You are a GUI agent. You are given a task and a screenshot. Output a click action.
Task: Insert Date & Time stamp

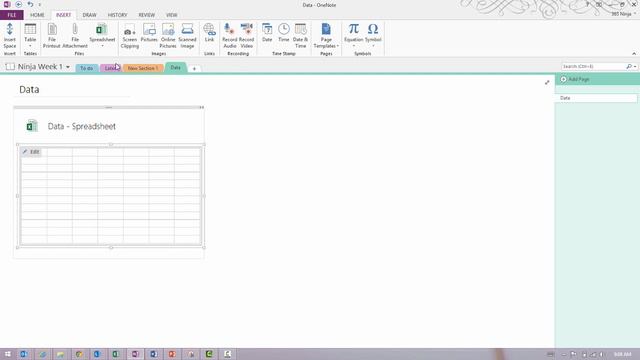[x=300, y=36]
